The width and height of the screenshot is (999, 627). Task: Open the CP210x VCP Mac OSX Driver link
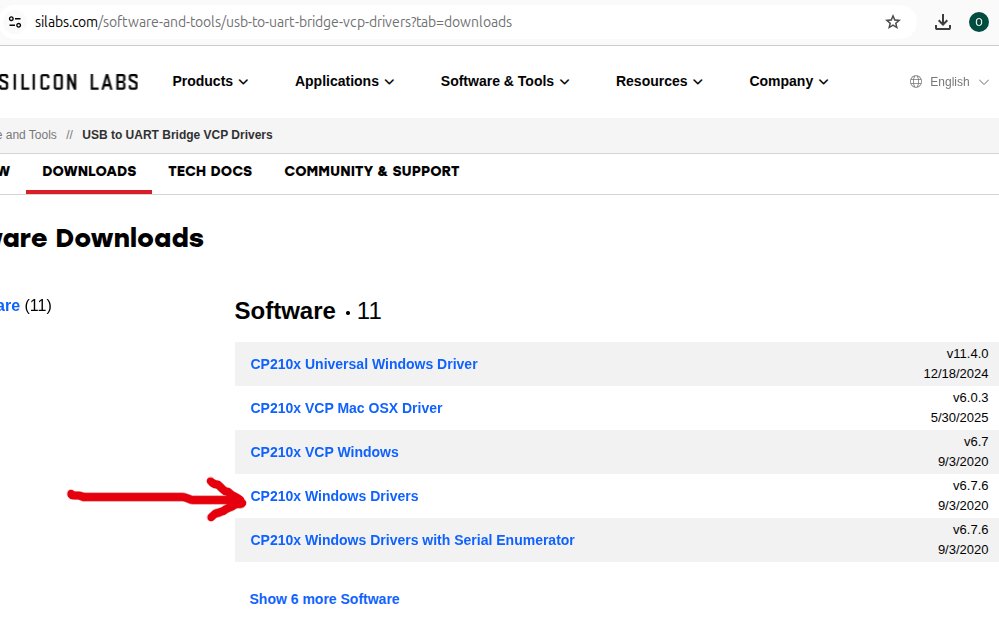click(x=346, y=408)
